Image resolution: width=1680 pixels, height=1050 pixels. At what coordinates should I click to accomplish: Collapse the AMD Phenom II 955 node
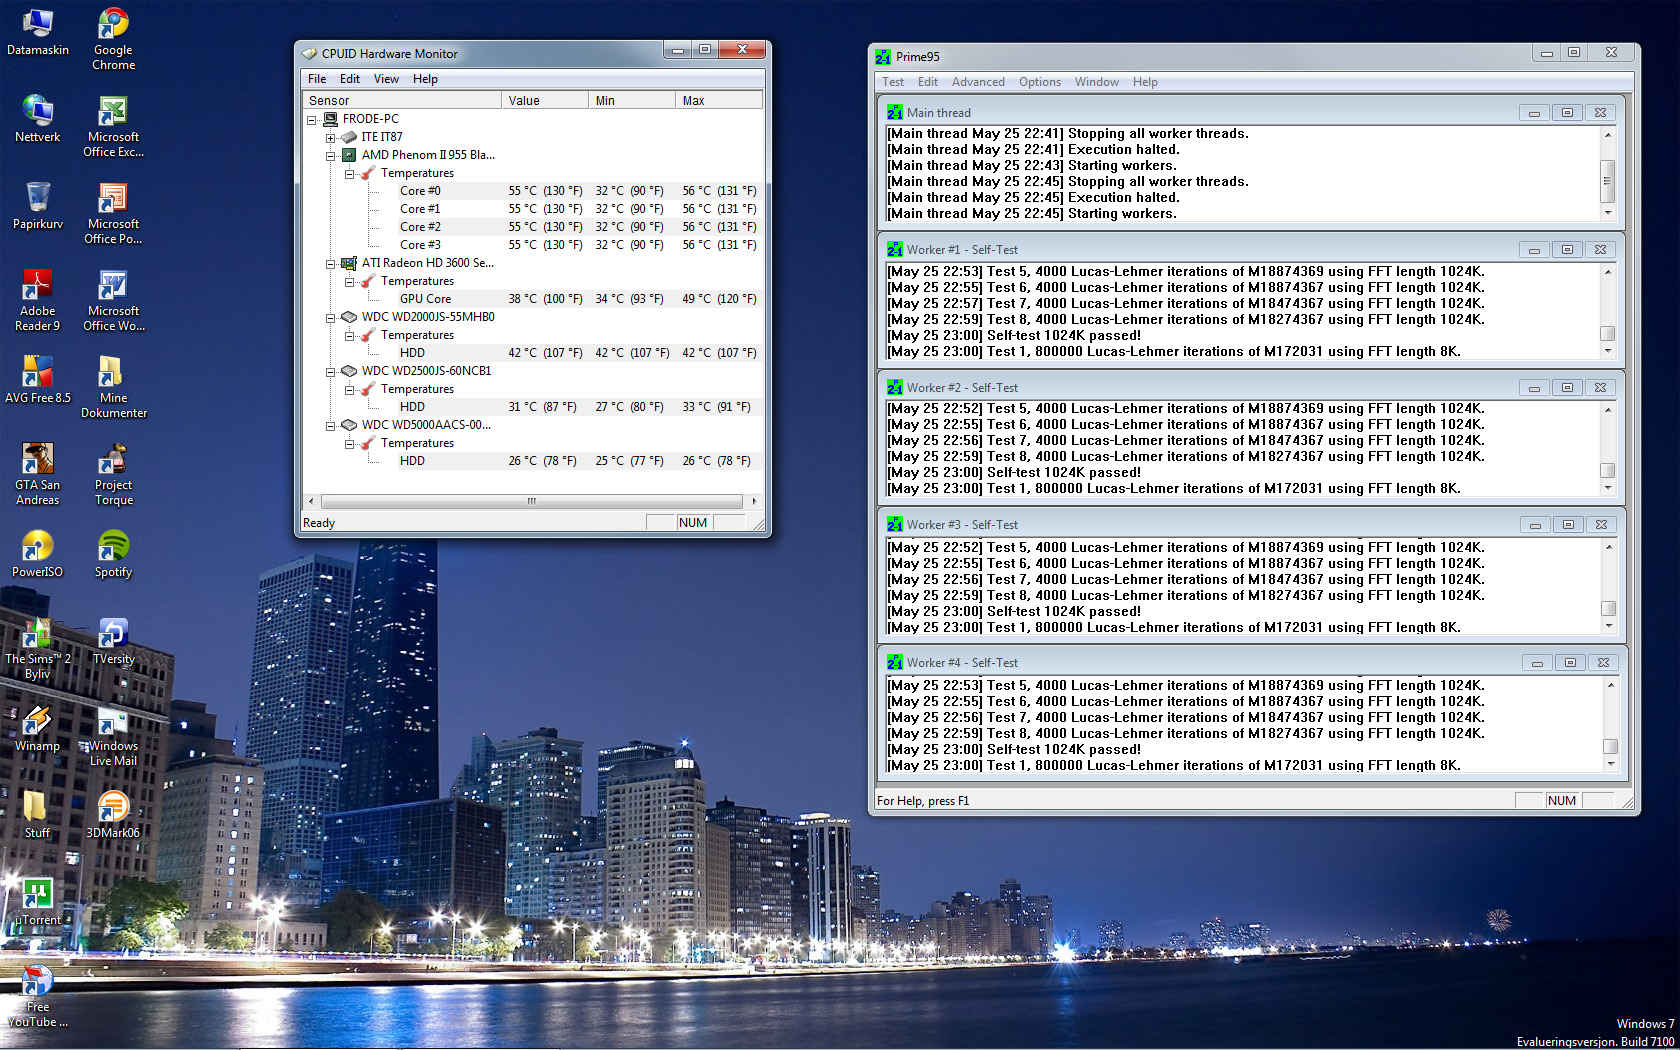tap(331, 155)
